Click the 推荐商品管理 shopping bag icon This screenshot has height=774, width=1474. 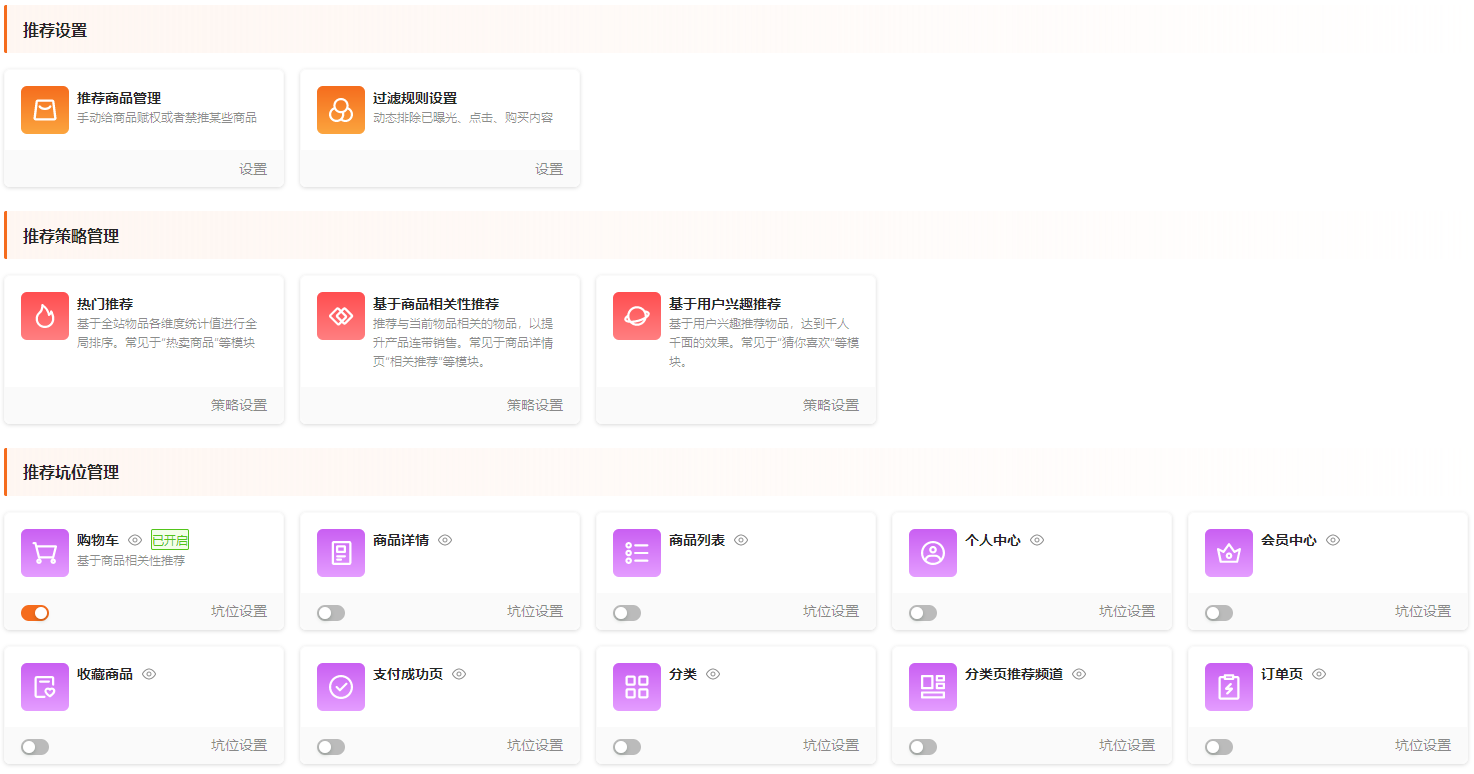(x=45, y=110)
